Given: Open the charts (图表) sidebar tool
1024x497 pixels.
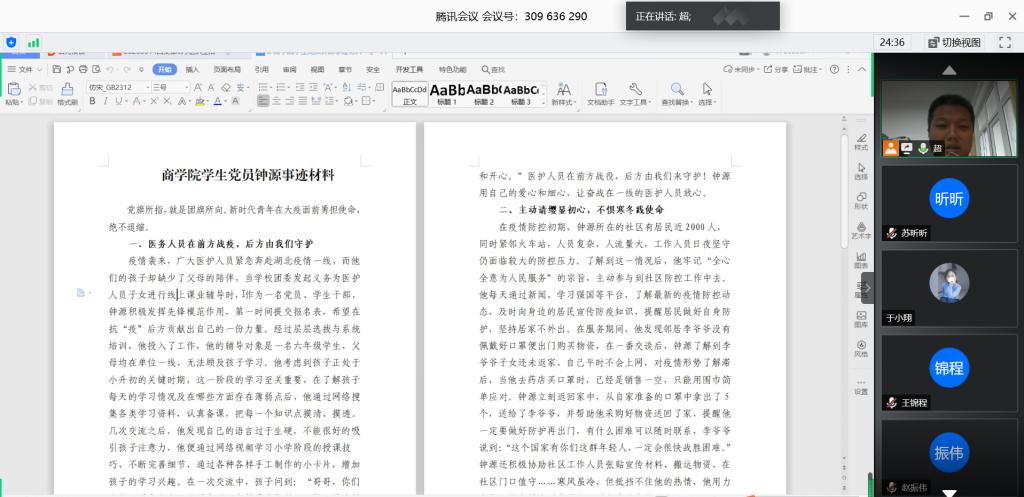Looking at the screenshot, I should 860,258.
